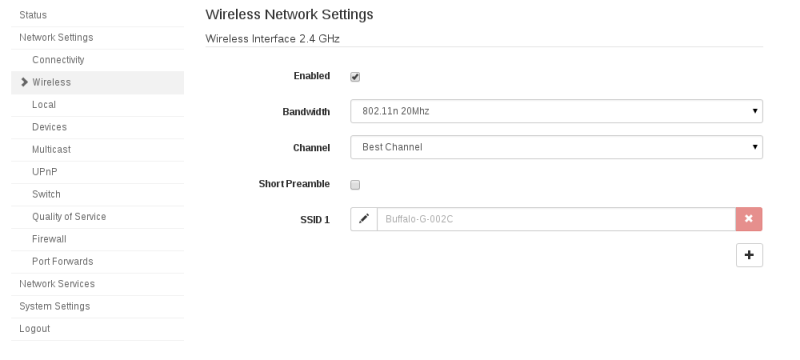Remove SSID 1 with the red X button
The width and height of the screenshot is (800, 360).
tap(749, 219)
